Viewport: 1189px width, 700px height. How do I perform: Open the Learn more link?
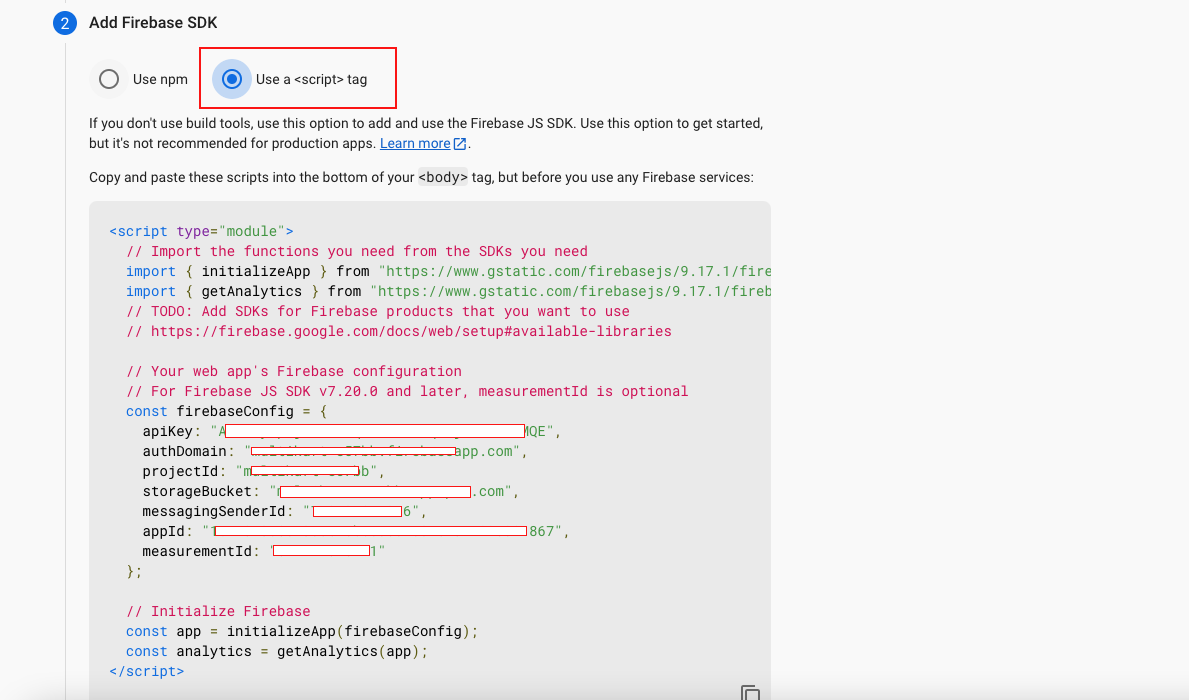[x=414, y=144]
